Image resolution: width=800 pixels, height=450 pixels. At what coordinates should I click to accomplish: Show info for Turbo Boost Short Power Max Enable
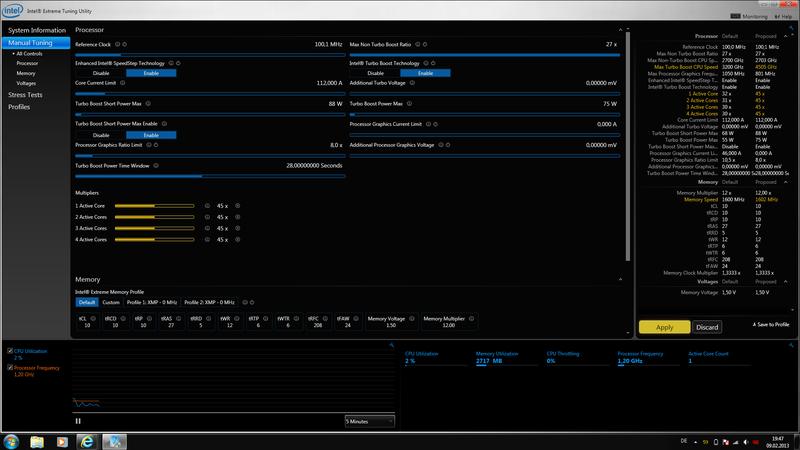point(164,123)
